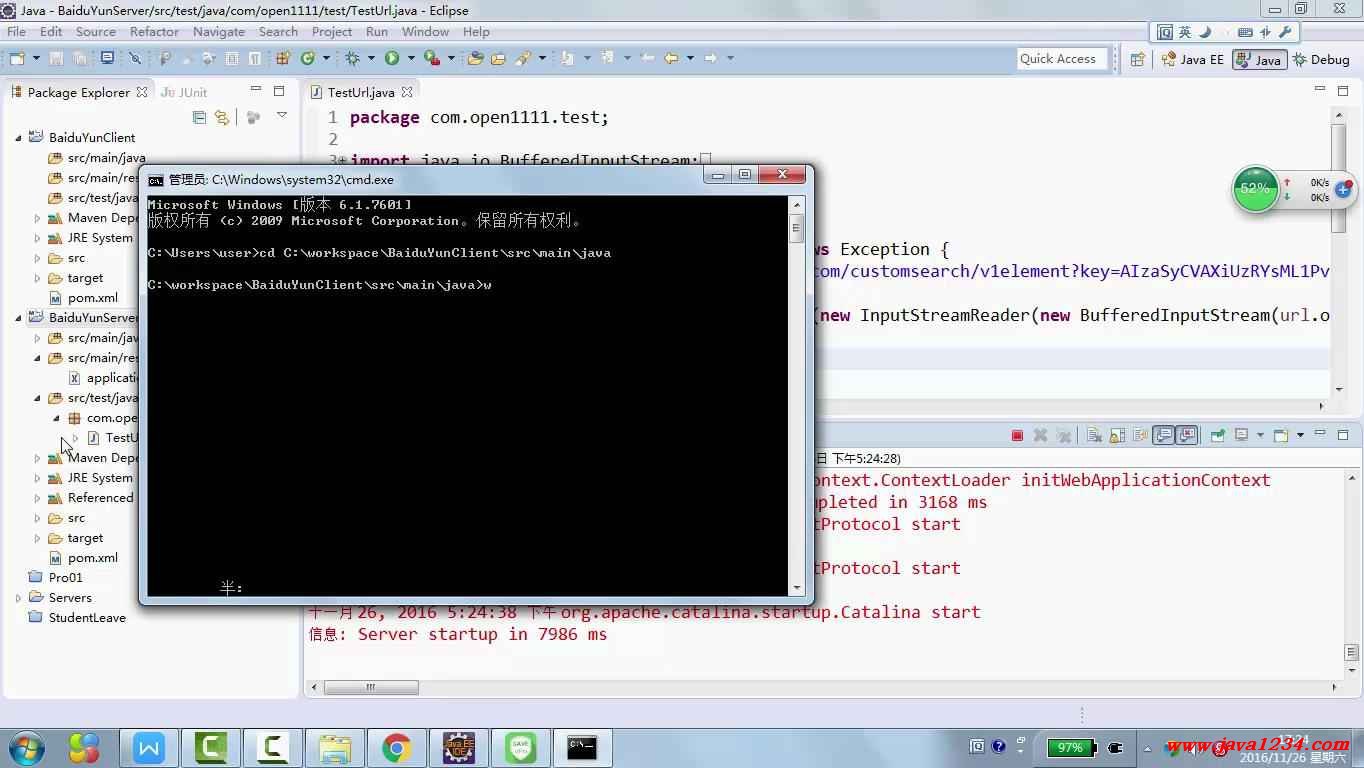1364x768 pixels.
Task: Open Chrome from the taskbar
Action: [397, 747]
